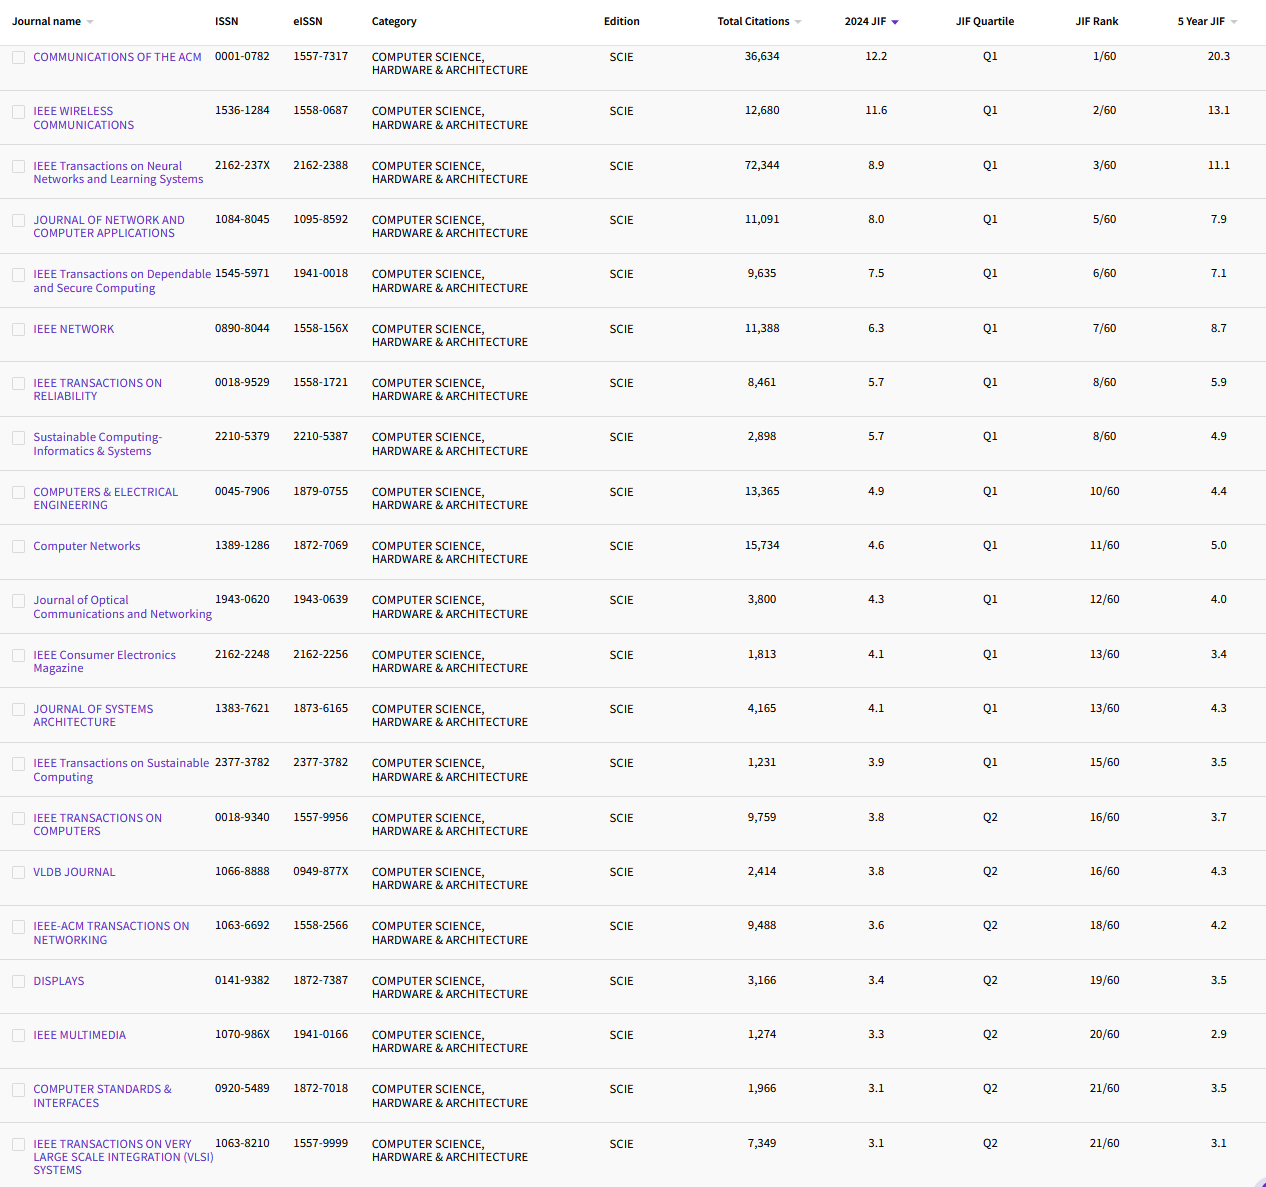Check the Computer Networks row checkbox
The image size is (1266, 1187).
click(x=18, y=546)
